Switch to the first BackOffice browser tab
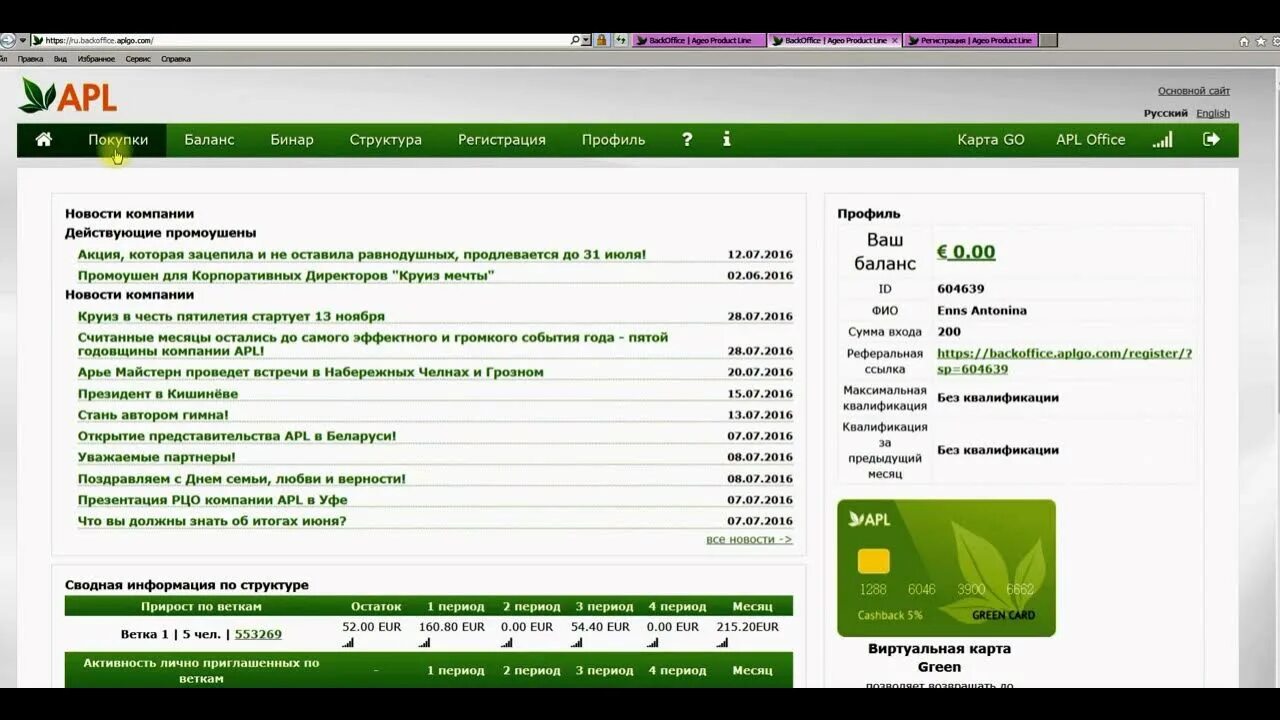This screenshot has height=720, width=1280. (x=699, y=40)
